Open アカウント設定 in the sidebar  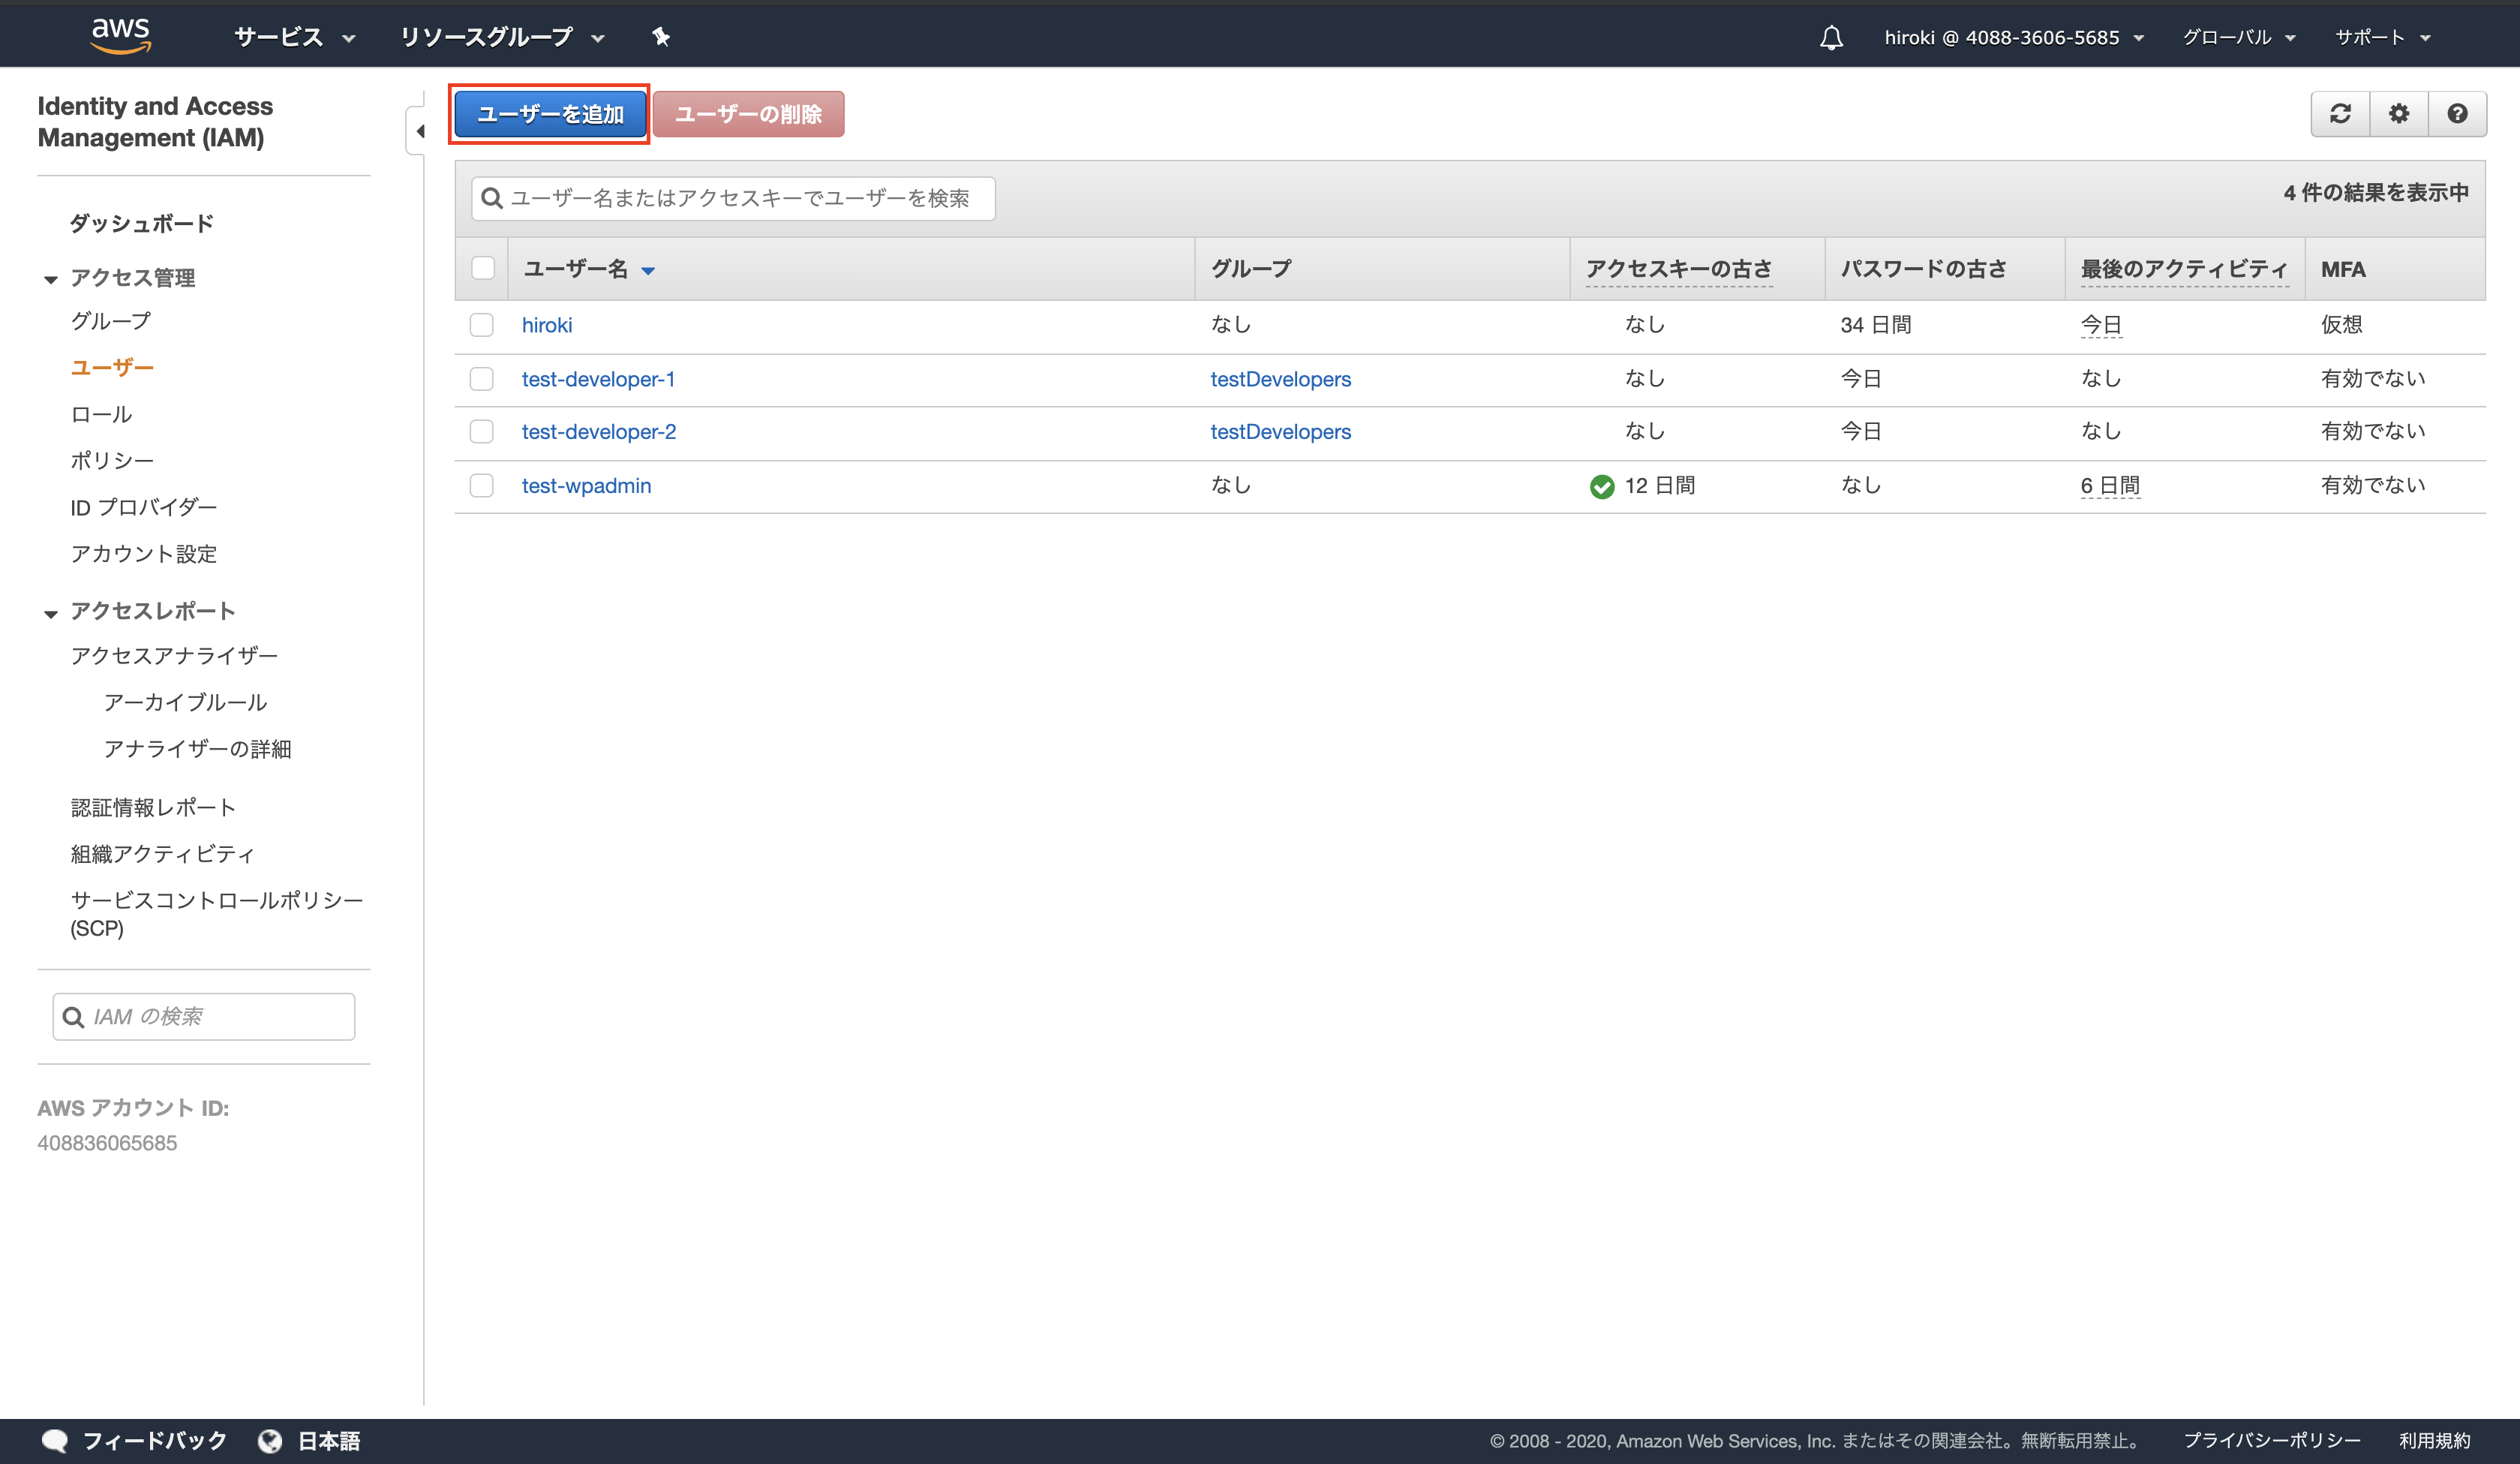(144, 554)
